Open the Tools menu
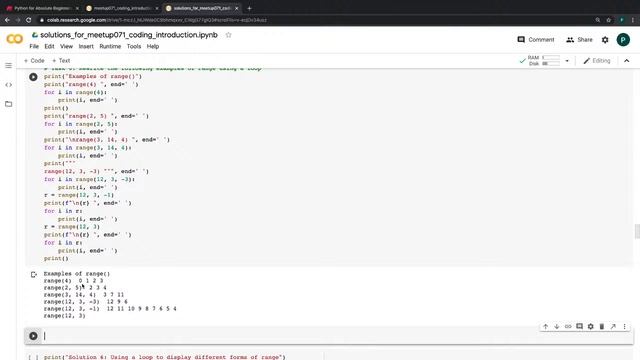 tap(133, 47)
